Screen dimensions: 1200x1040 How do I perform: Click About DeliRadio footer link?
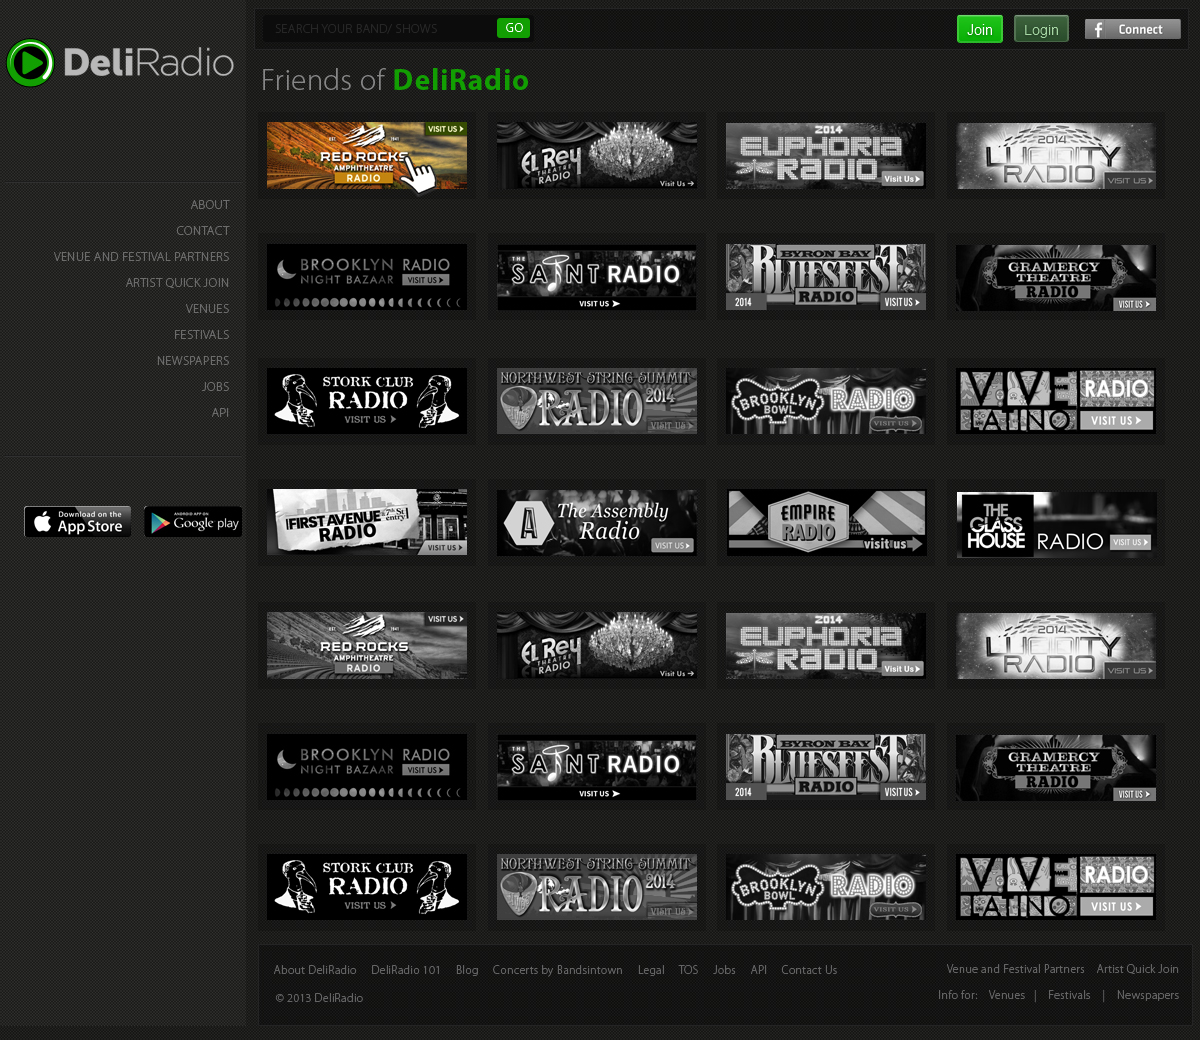315,970
